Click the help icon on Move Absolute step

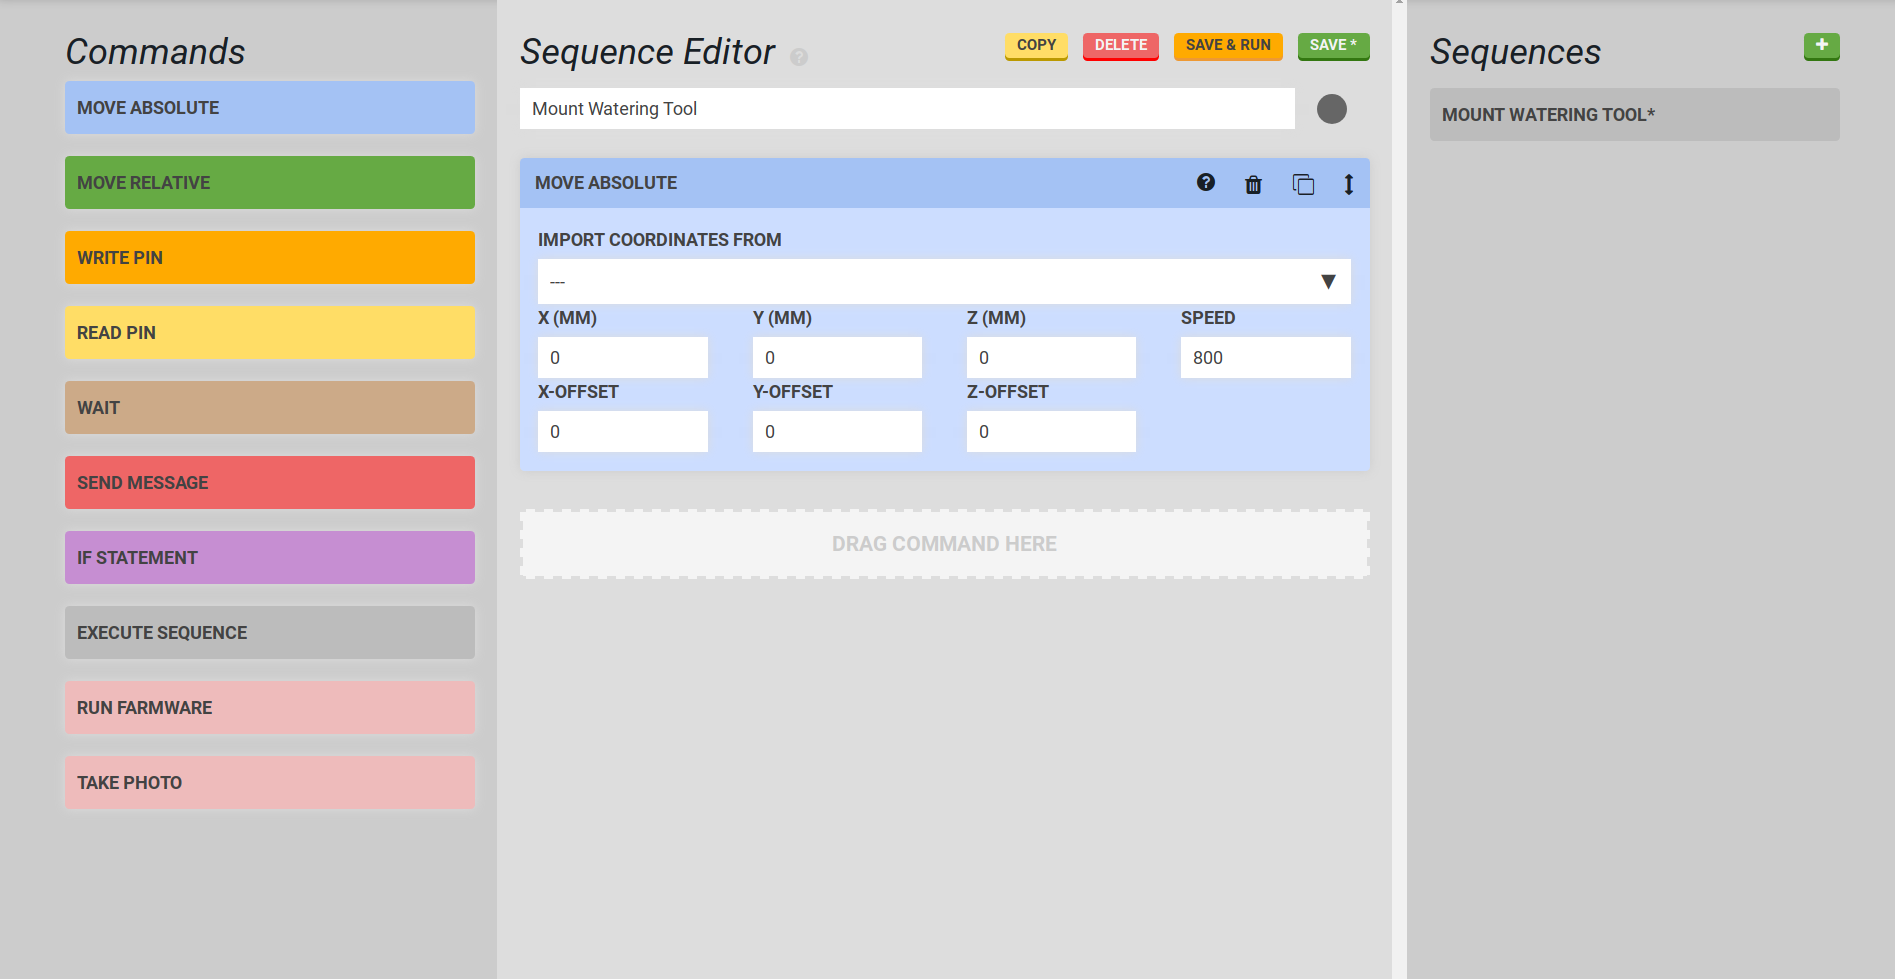[x=1205, y=183]
